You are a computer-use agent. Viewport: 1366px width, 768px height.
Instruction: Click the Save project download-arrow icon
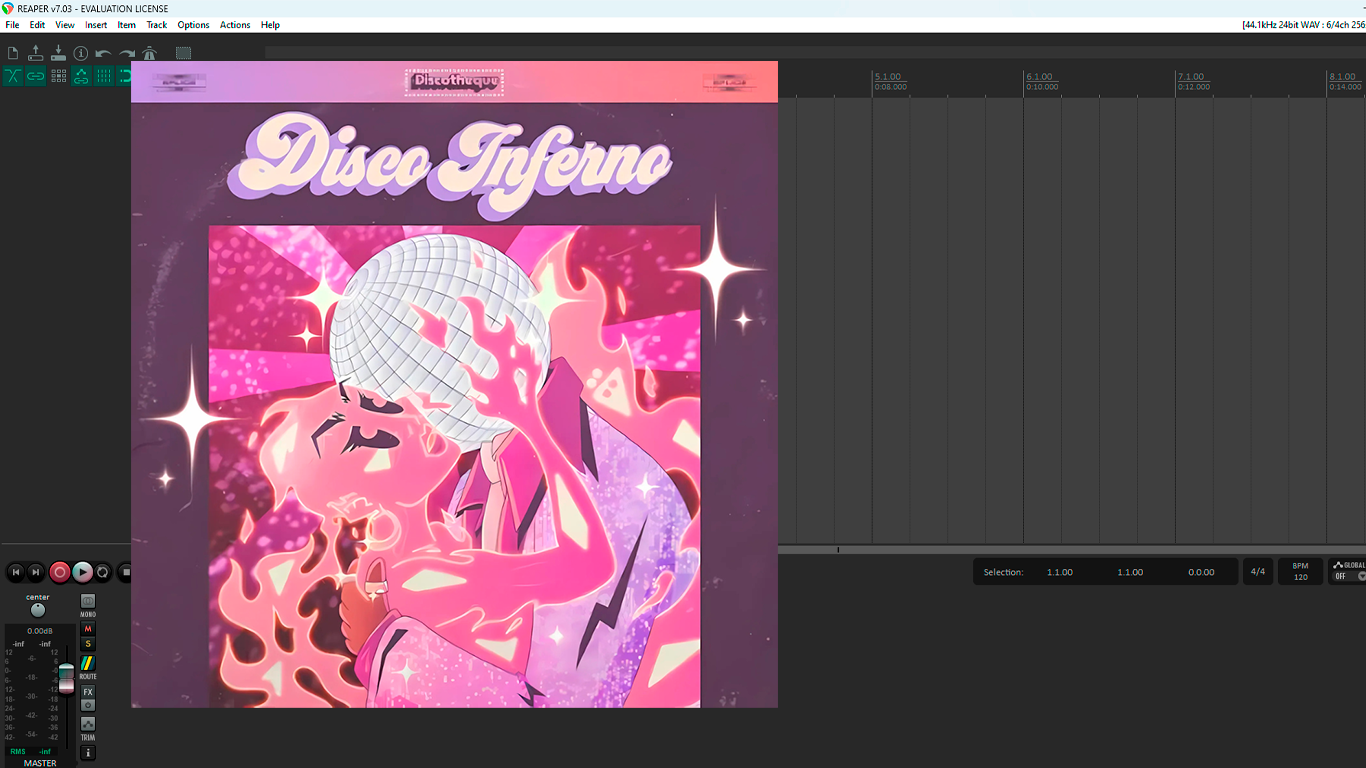click(58, 53)
